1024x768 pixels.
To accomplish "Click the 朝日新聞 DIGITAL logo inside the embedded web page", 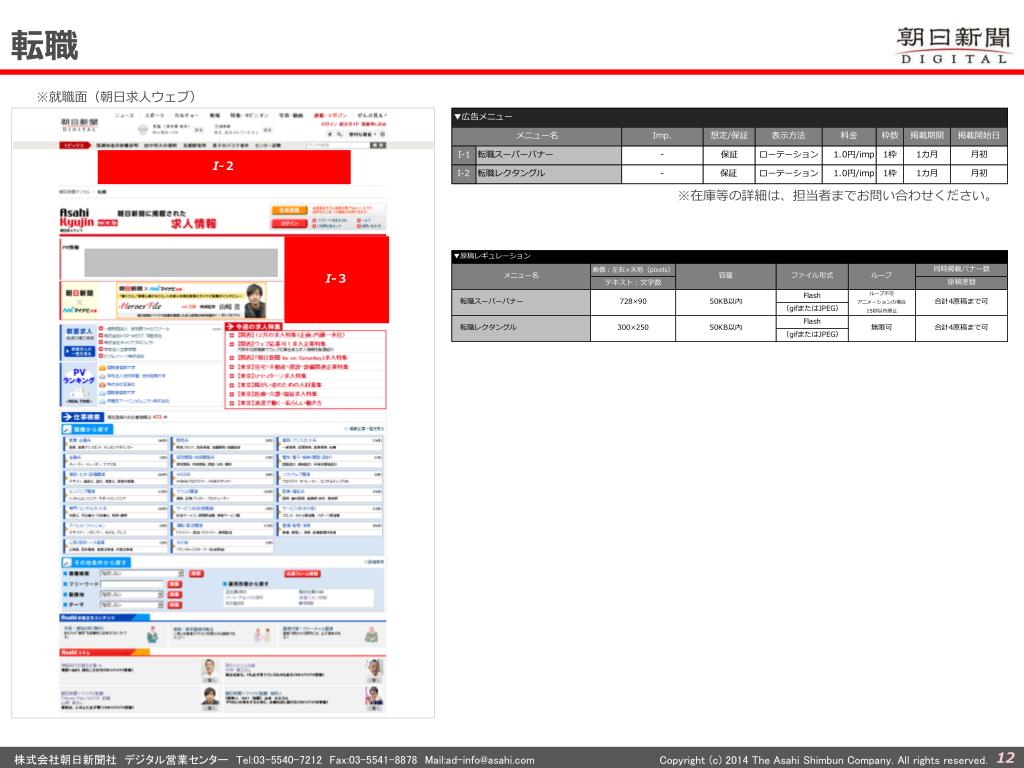I will (79, 125).
